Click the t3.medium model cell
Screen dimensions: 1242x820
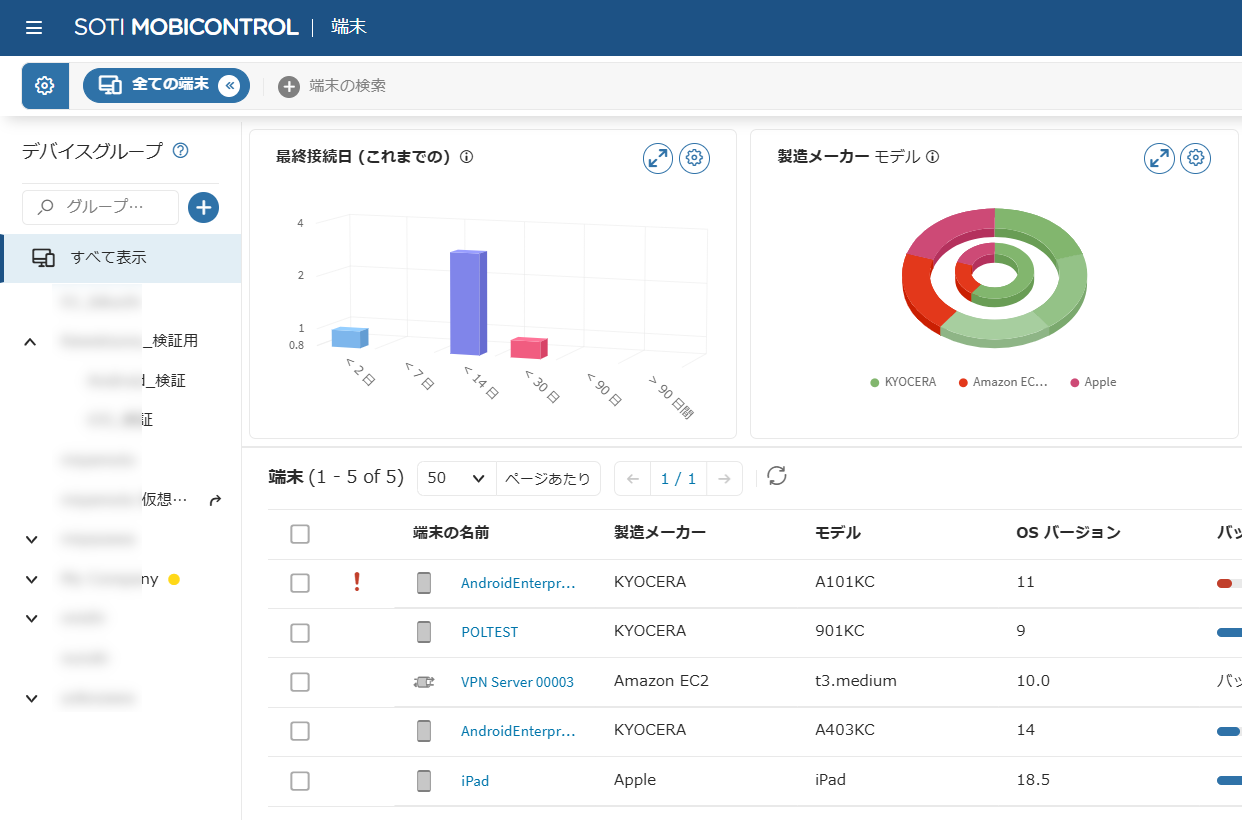856,681
